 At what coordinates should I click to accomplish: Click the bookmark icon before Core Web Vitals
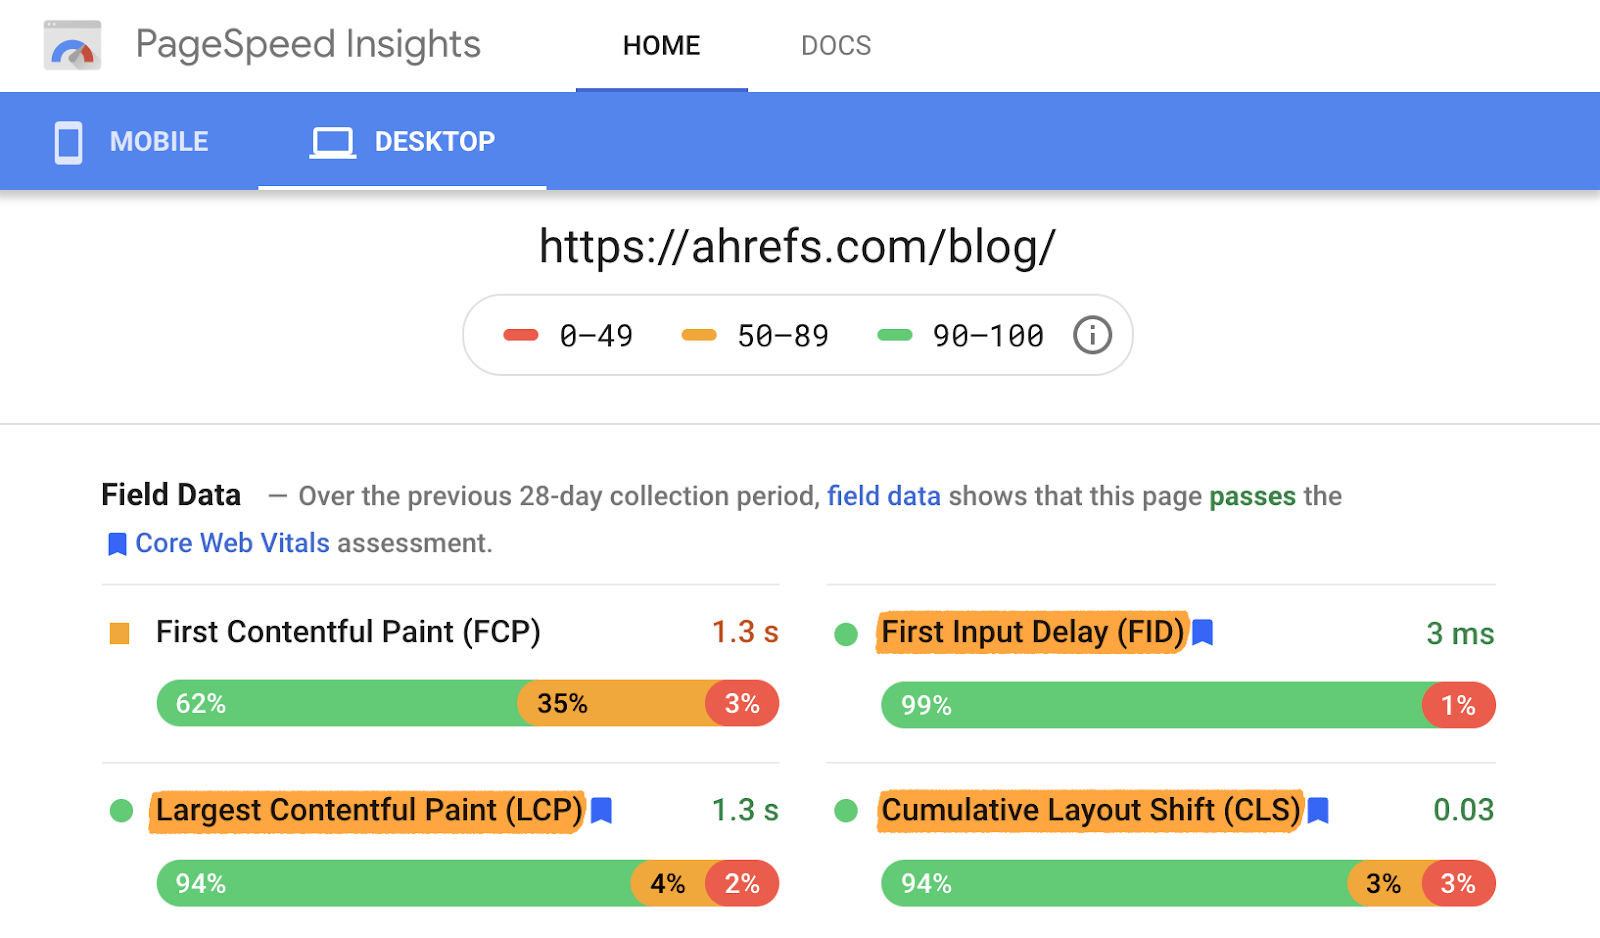tap(117, 544)
